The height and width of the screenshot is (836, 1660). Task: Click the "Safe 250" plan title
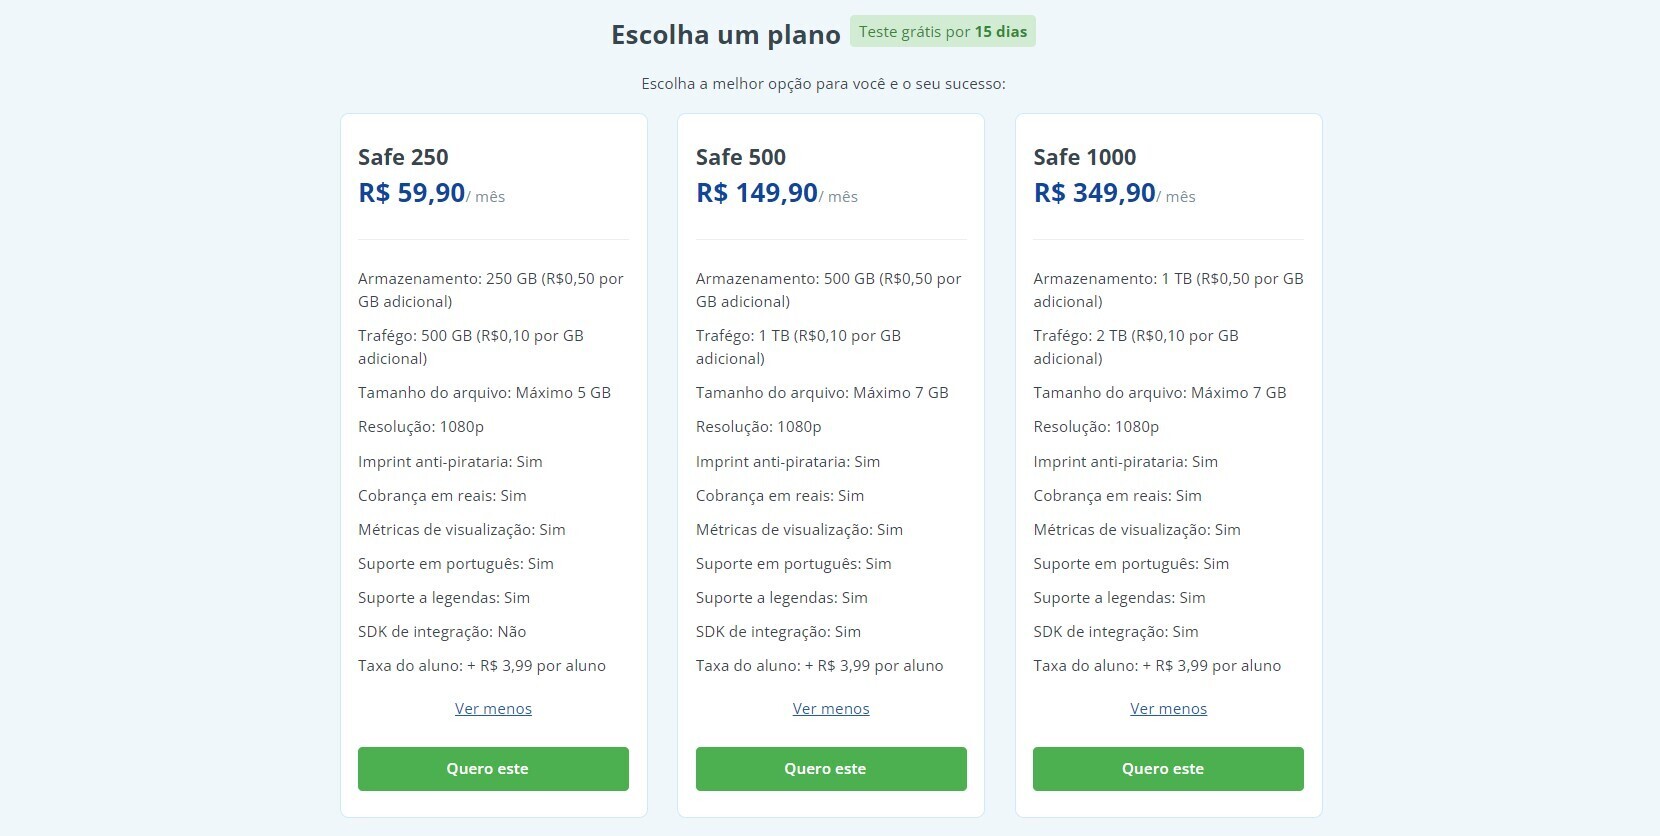point(403,157)
